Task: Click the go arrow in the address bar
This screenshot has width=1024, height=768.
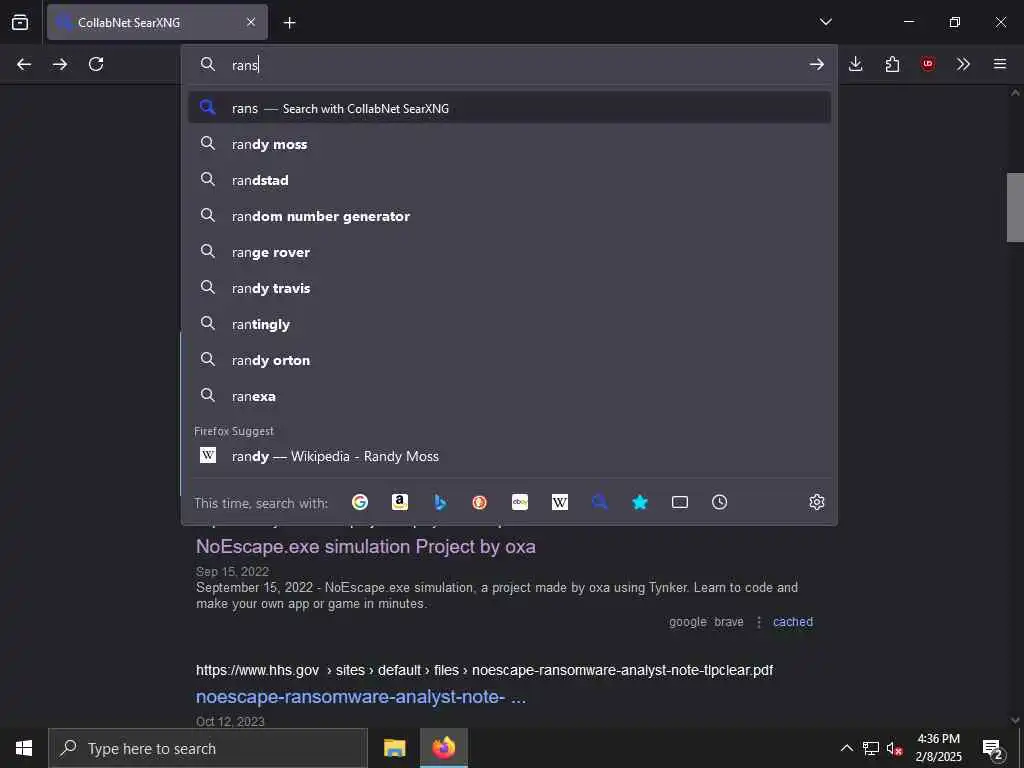Action: click(x=816, y=64)
